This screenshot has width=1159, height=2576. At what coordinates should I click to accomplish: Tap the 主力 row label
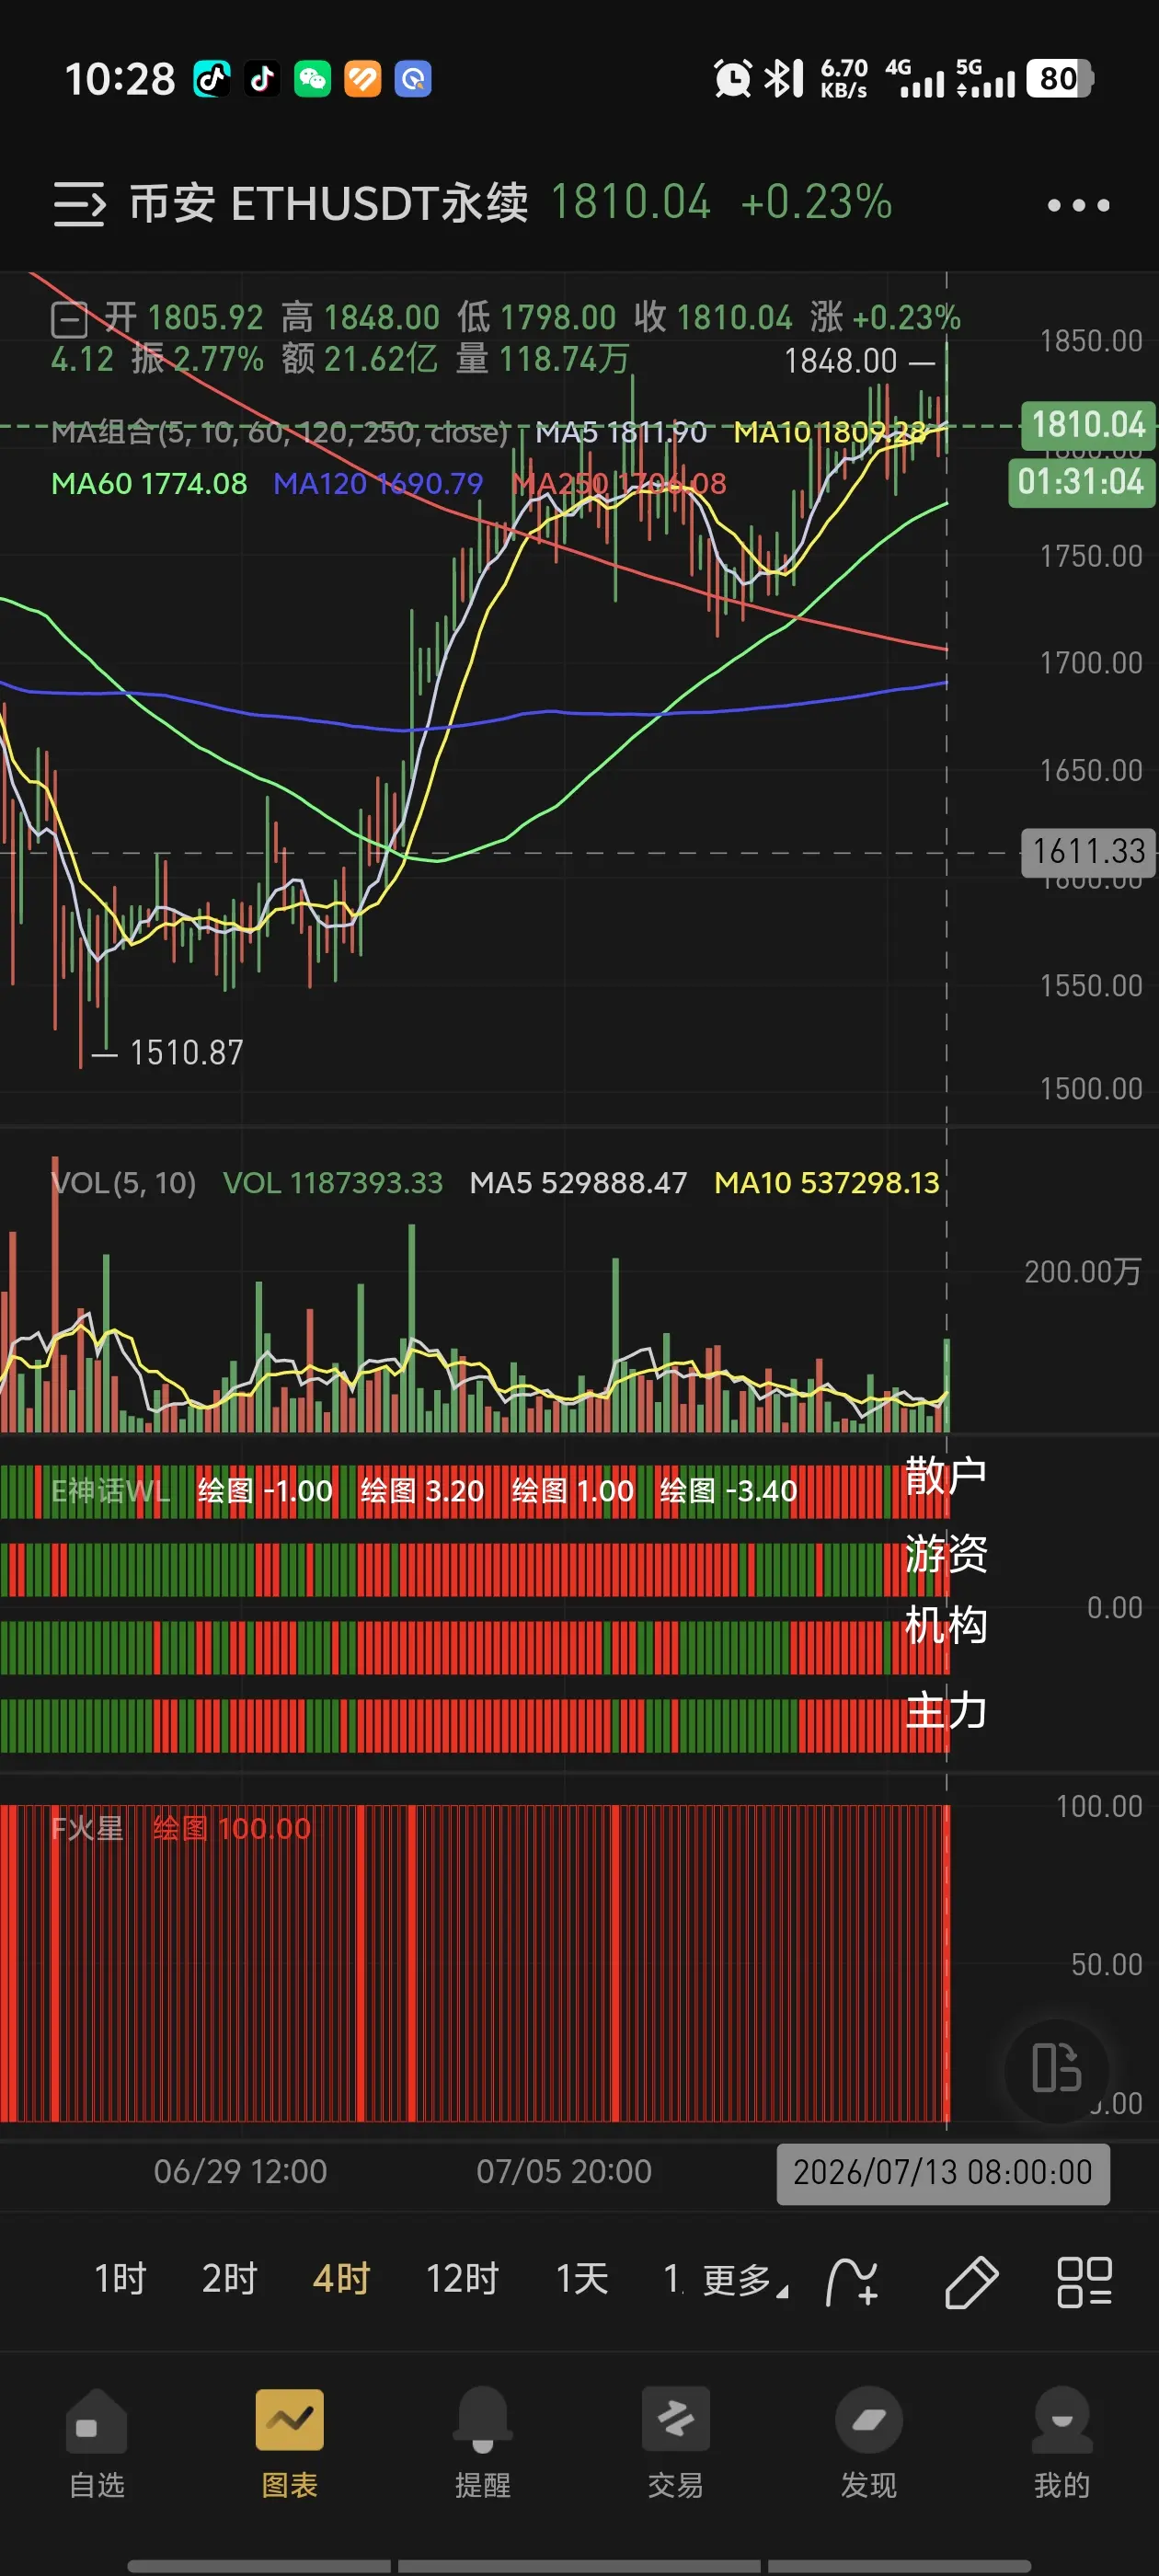[946, 1711]
